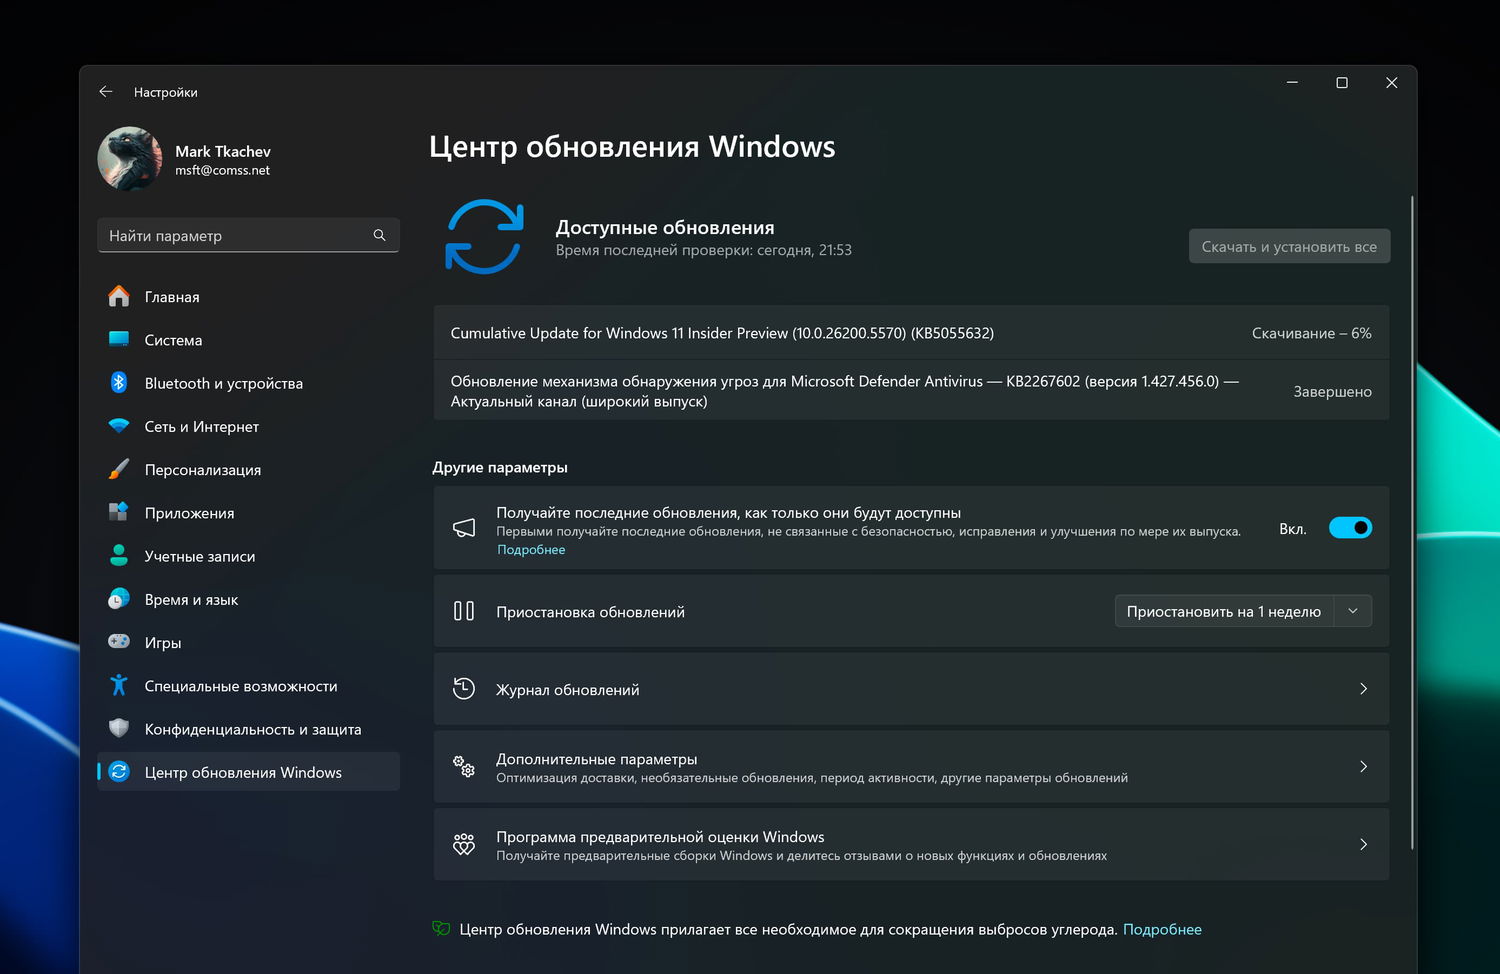Viewport: 1500px width, 974px height.
Task: Click the 'Завершено' status text
Action: point(1333,392)
